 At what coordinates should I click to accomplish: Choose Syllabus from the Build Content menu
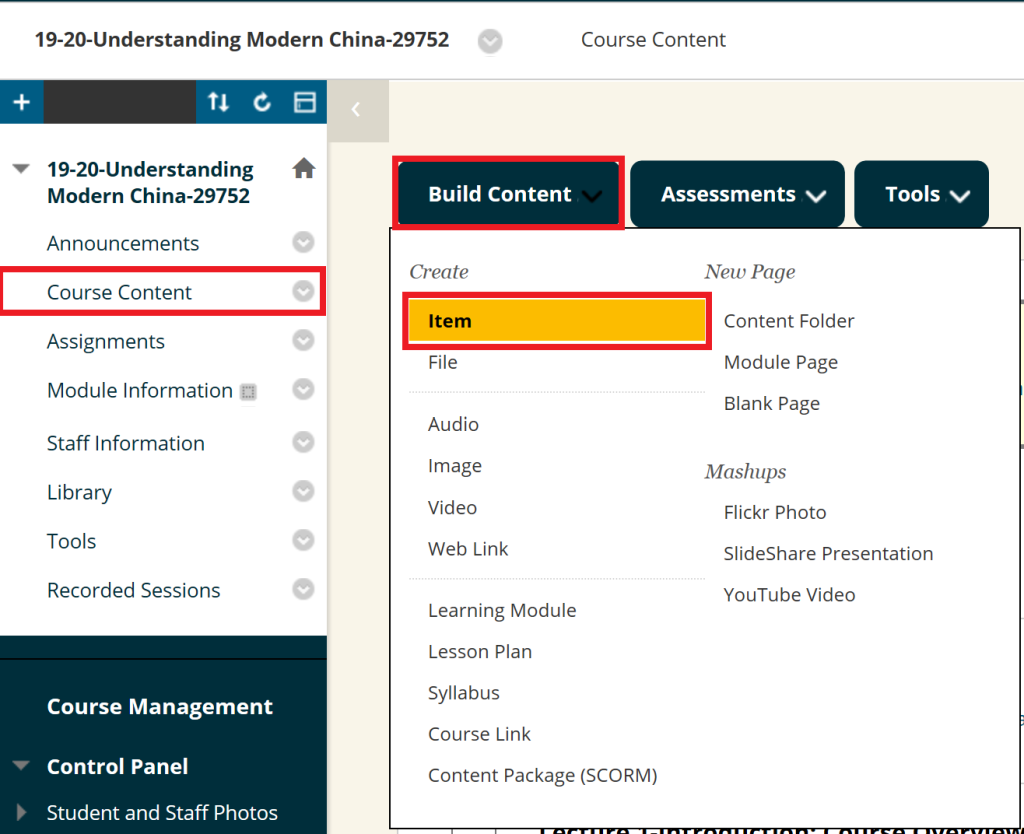click(463, 692)
